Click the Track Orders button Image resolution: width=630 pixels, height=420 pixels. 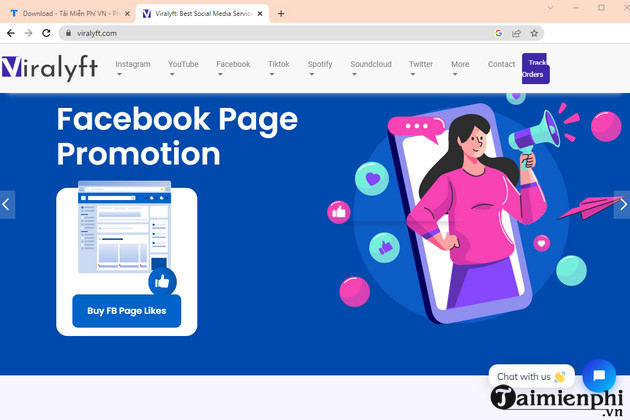click(x=535, y=68)
